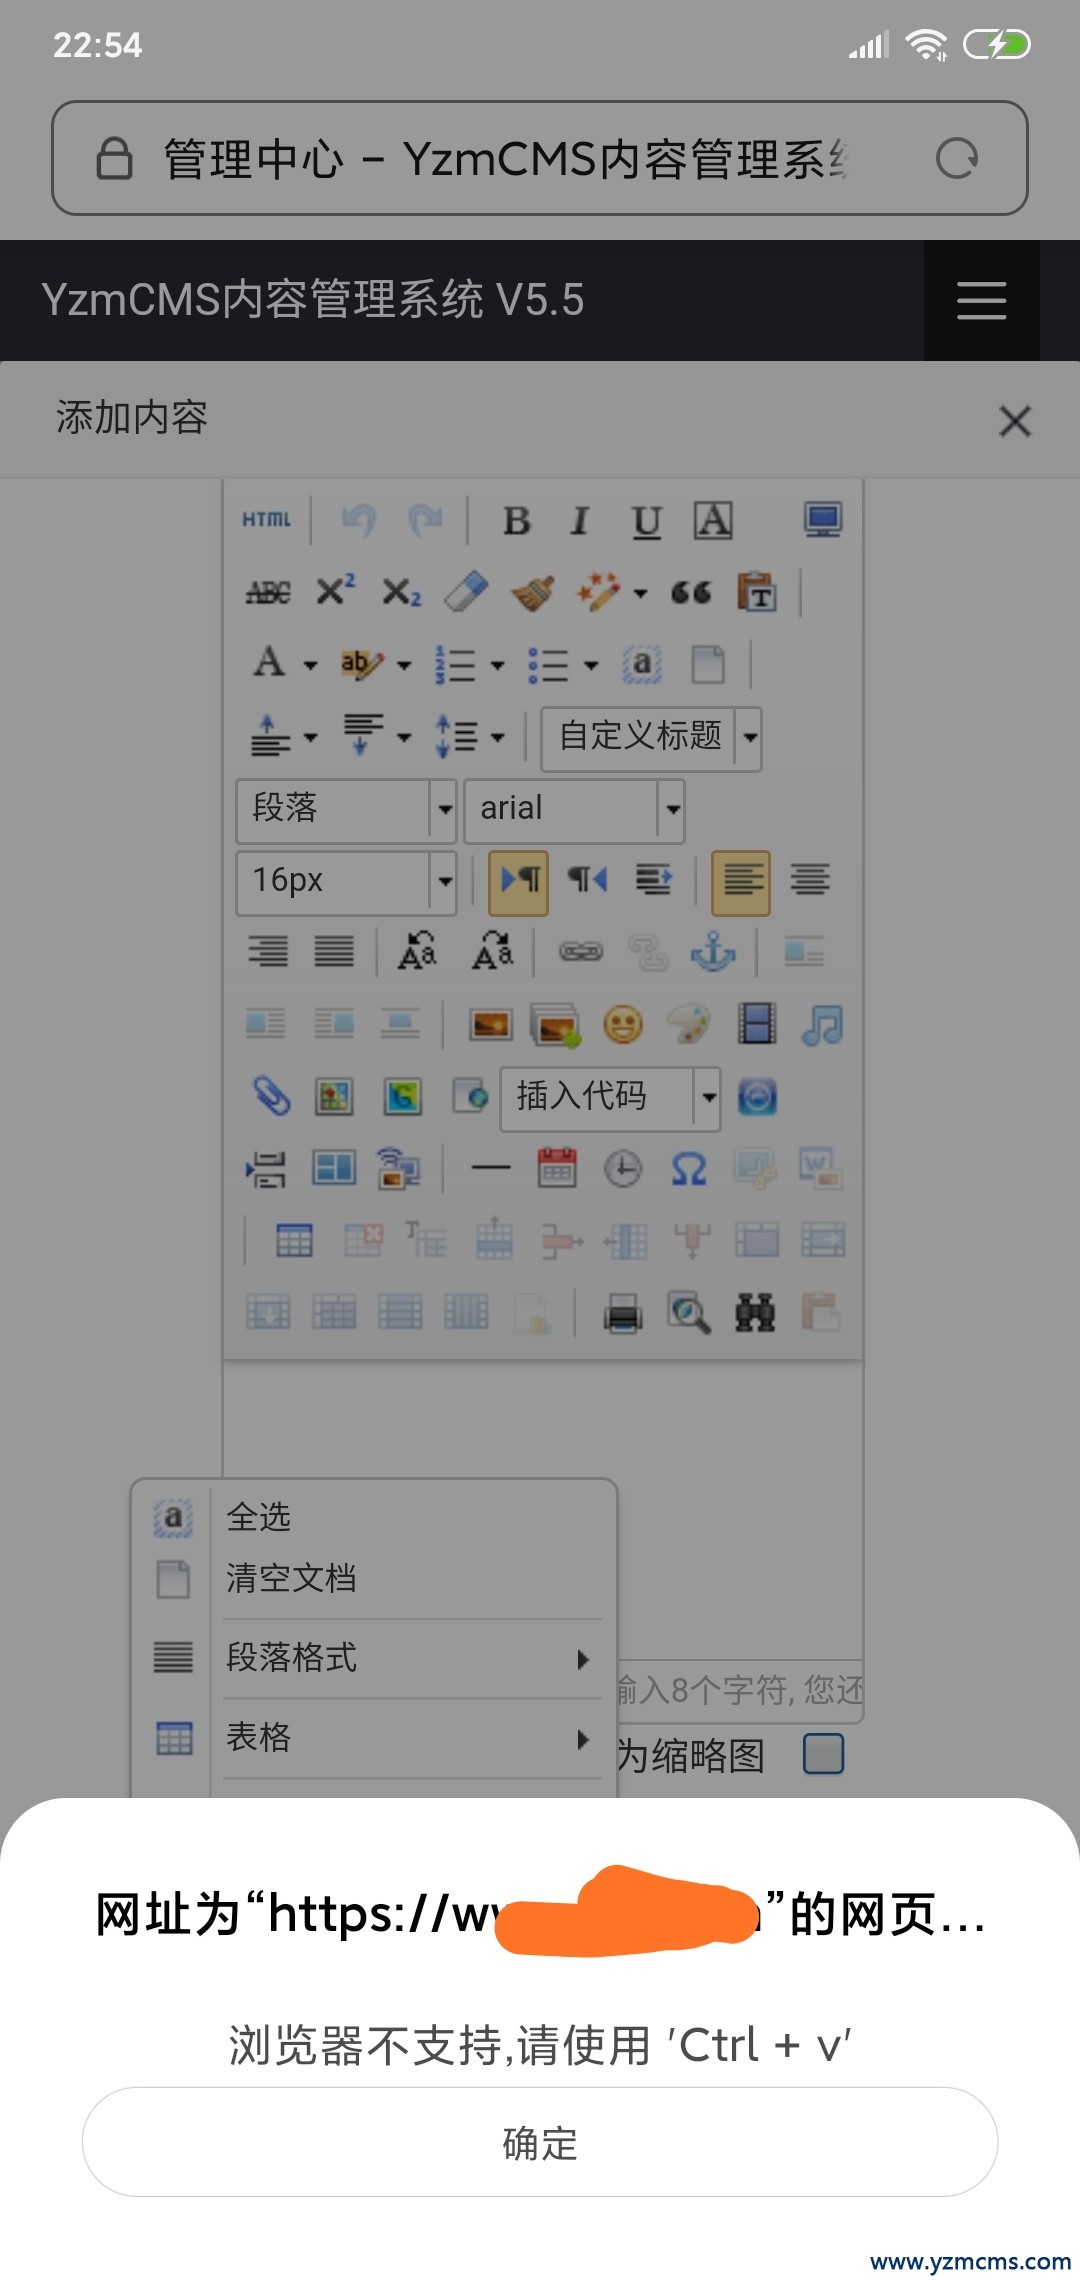Click the eraser clear-format icon
The width and height of the screenshot is (1080, 2280).
tap(466, 592)
